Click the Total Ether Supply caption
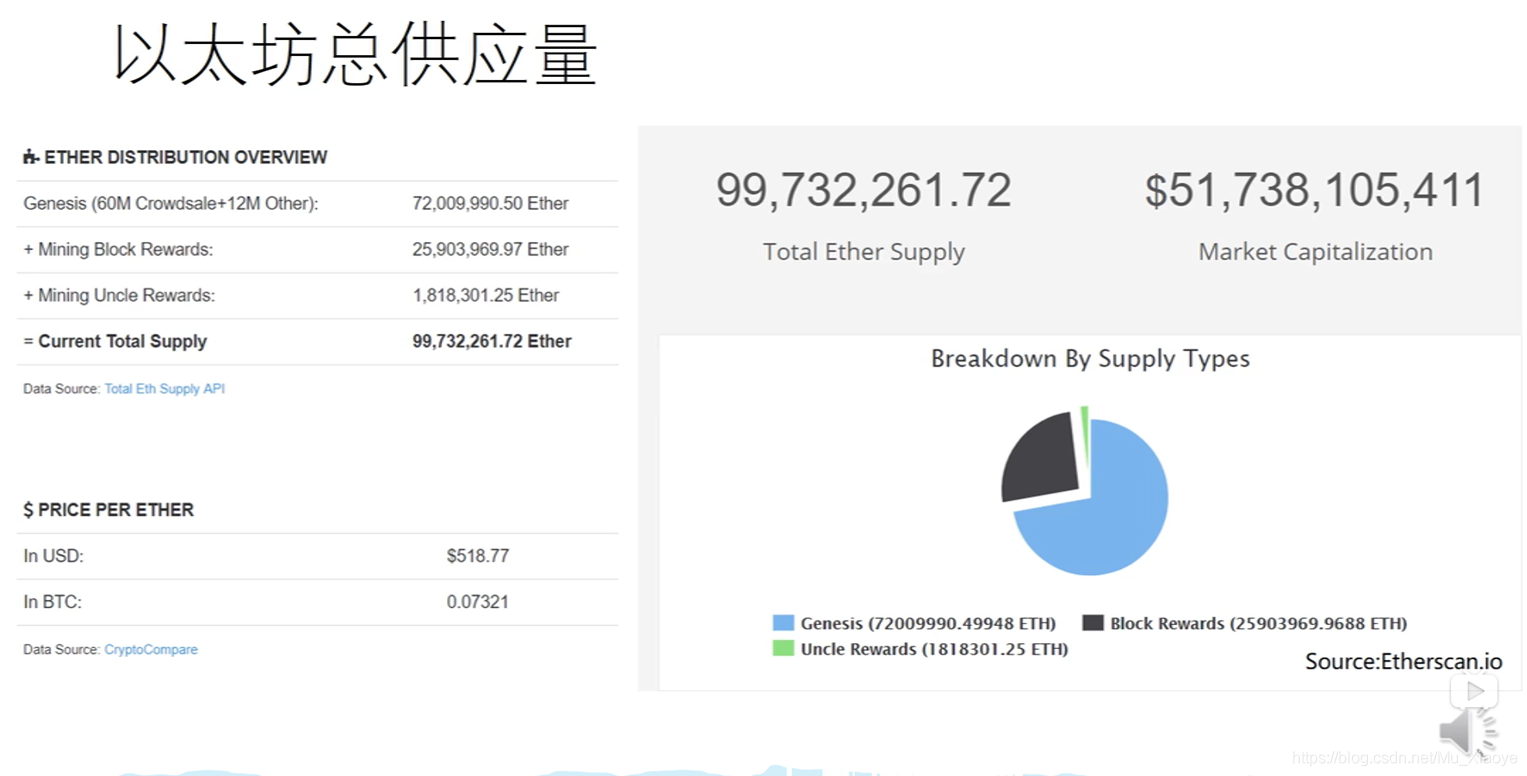Screen dimensions: 1527x776 [x=864, y=252]
